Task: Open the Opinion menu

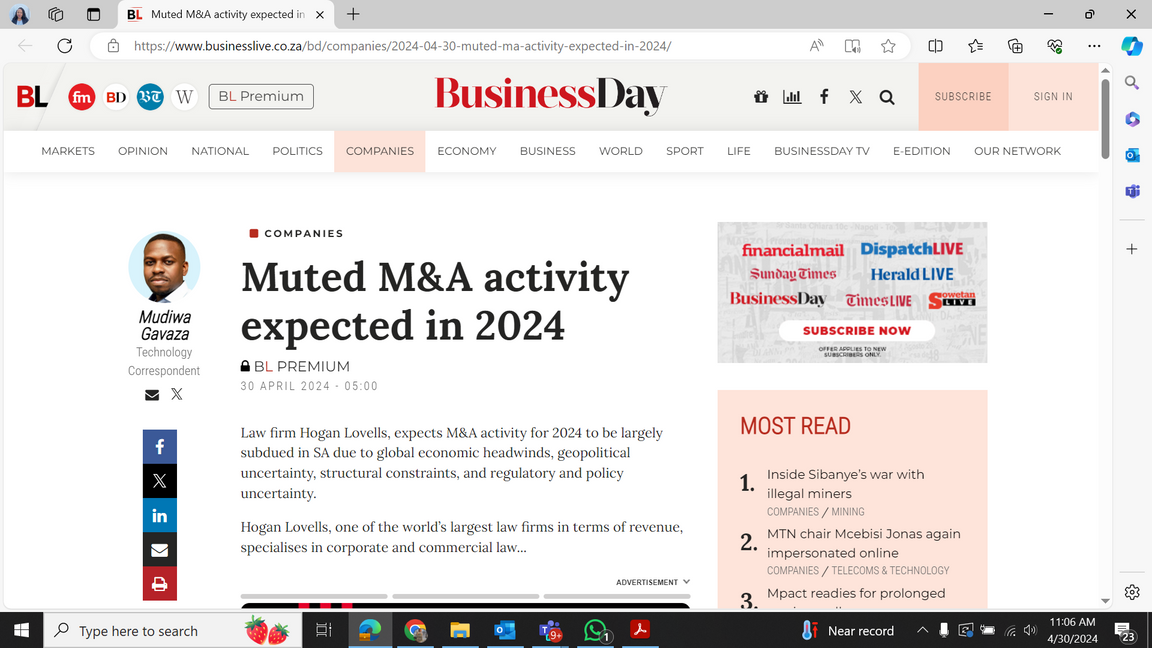Action: pos(143,151)
